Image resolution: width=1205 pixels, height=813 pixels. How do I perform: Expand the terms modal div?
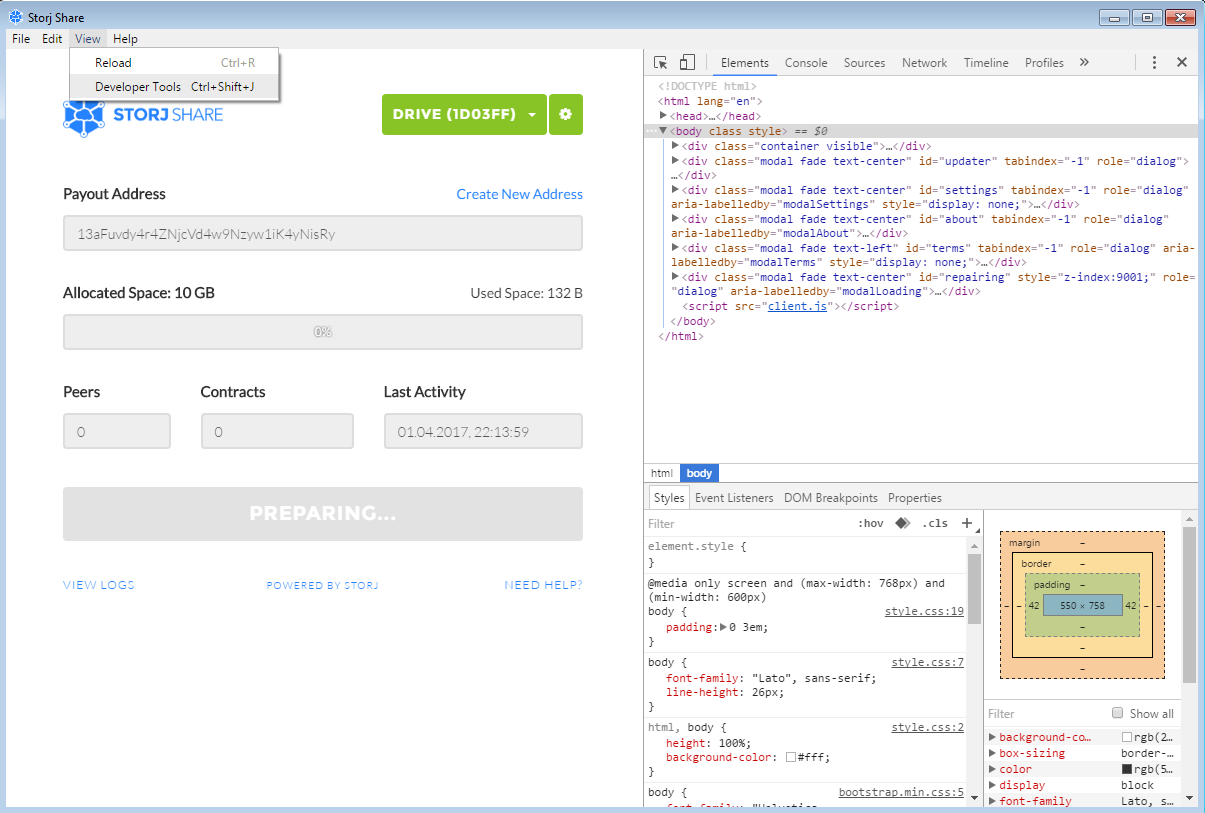[676, 247]
